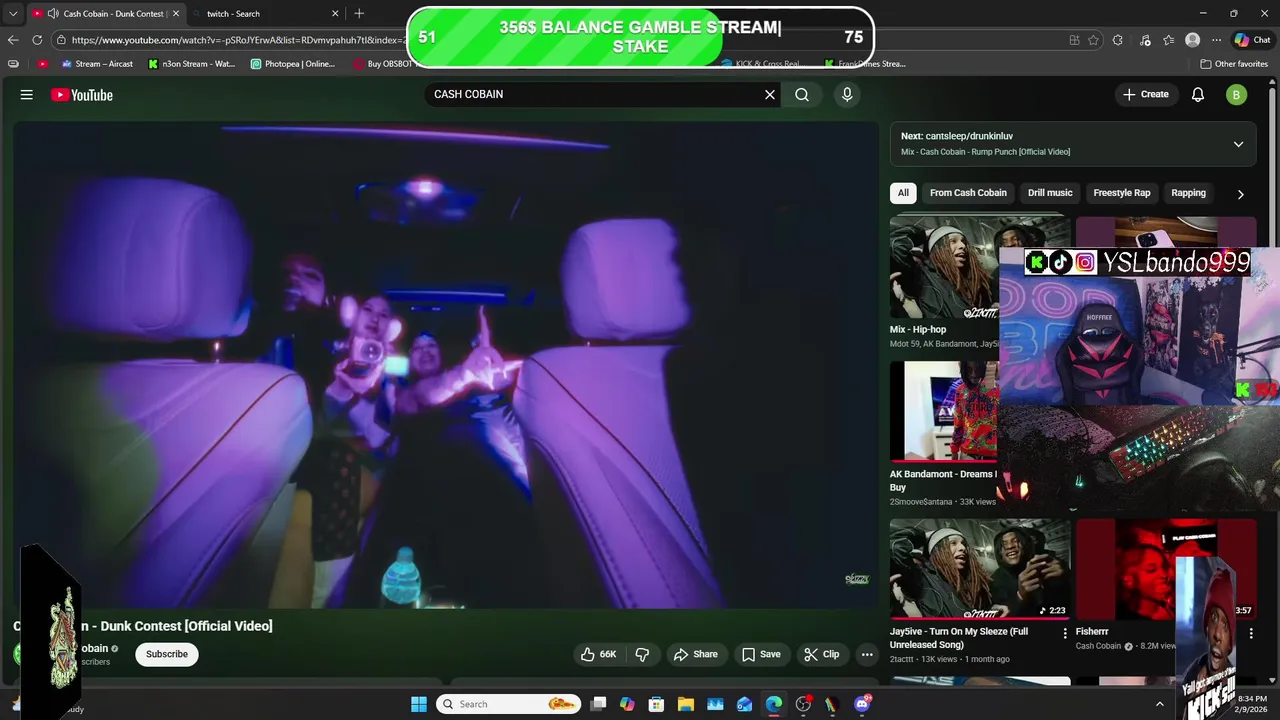Image resolution: width=1280 pixels, height=720 pixels.
Task: Select the Drill music chip
Action: coord(1050,193)
